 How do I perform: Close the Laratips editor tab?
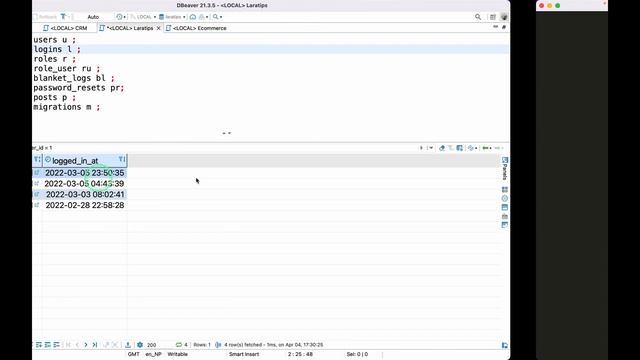point(158,28)
